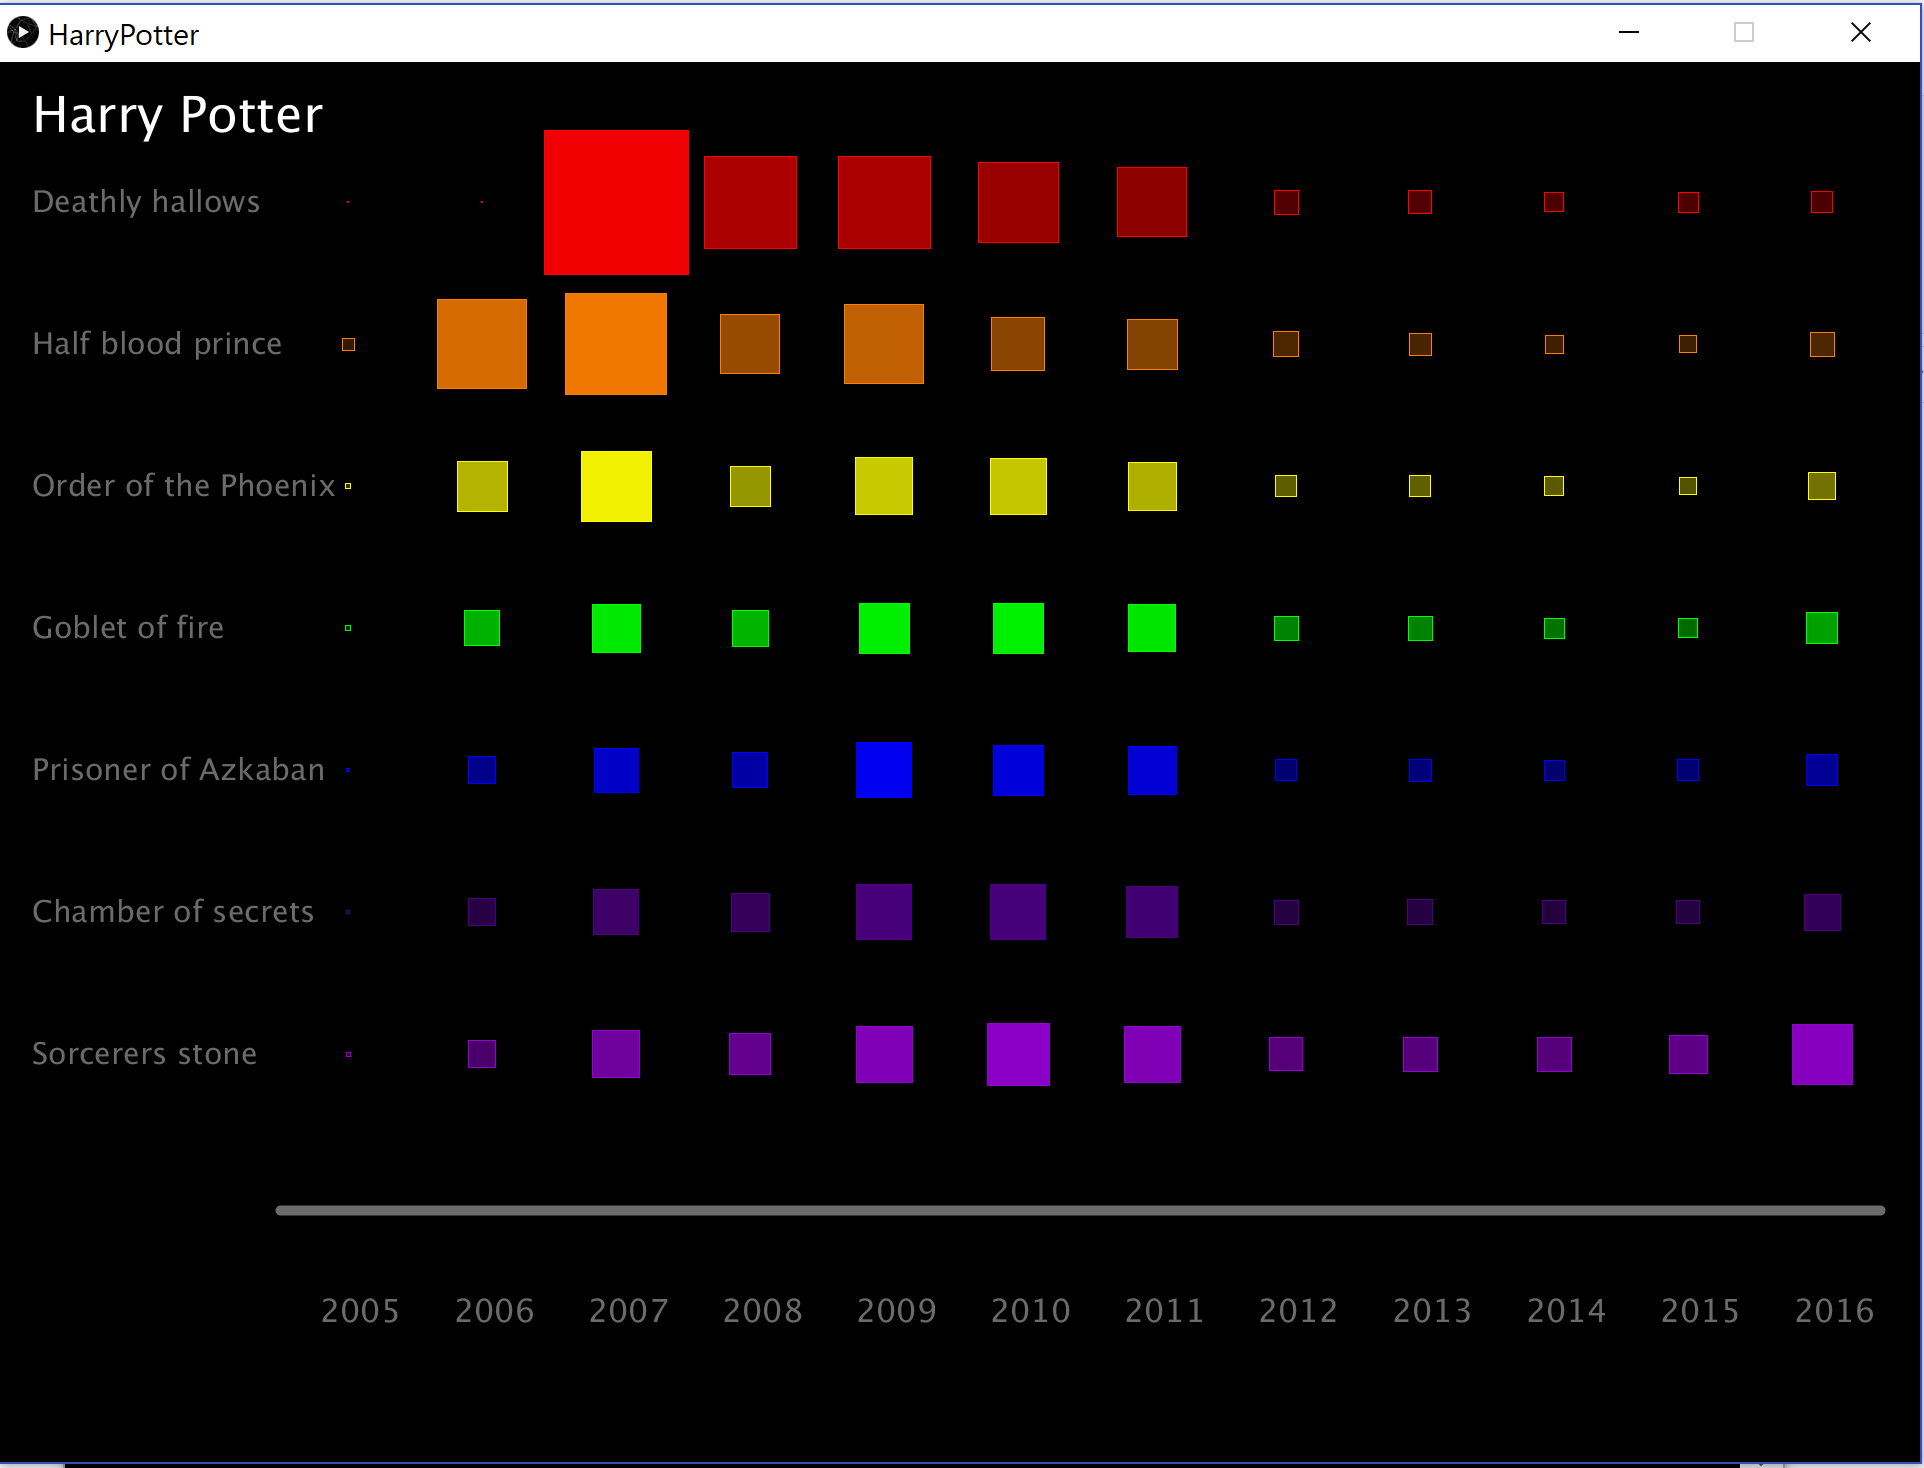This screenshot has height=1468, width=1924.
Task: Click the Sorcerers stone 2010 violet square
Action: point(1018,1054)
